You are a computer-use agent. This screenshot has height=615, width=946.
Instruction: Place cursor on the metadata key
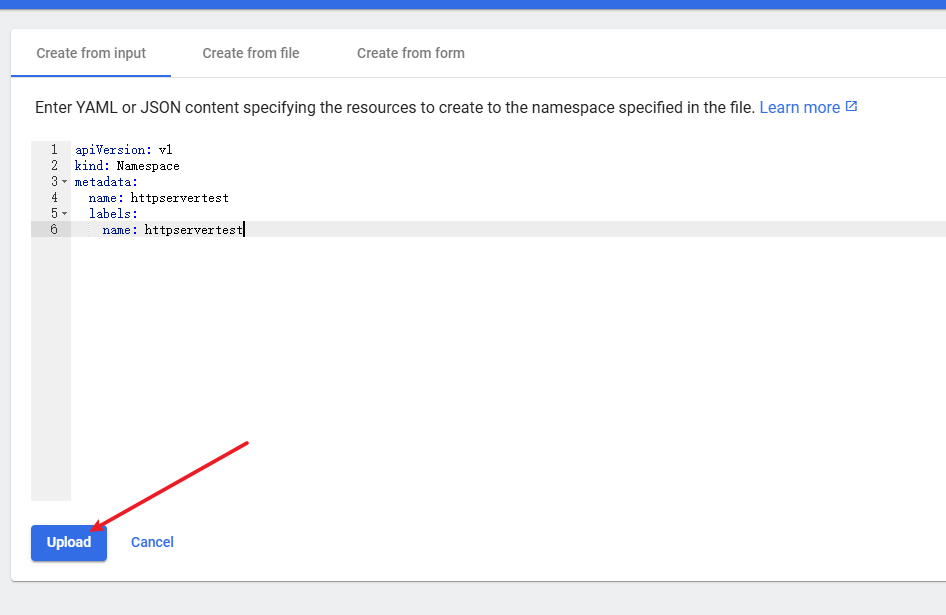(104, 182)
